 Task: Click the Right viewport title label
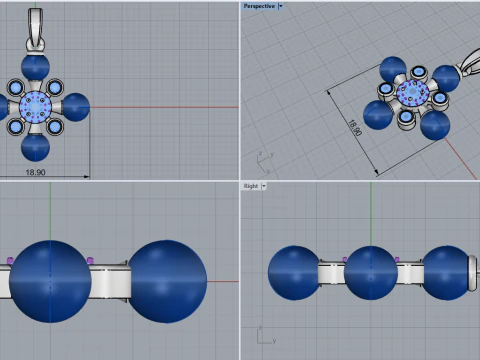251,186
